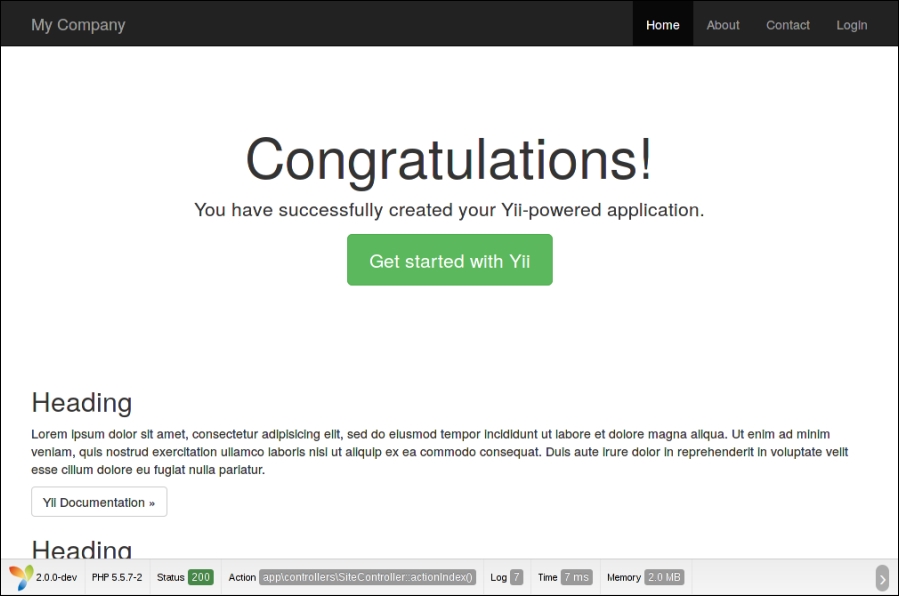Click the second Heading title above the toolbar
The height and width of the screenshot is (596, 899).
click(x=81, y=549)
